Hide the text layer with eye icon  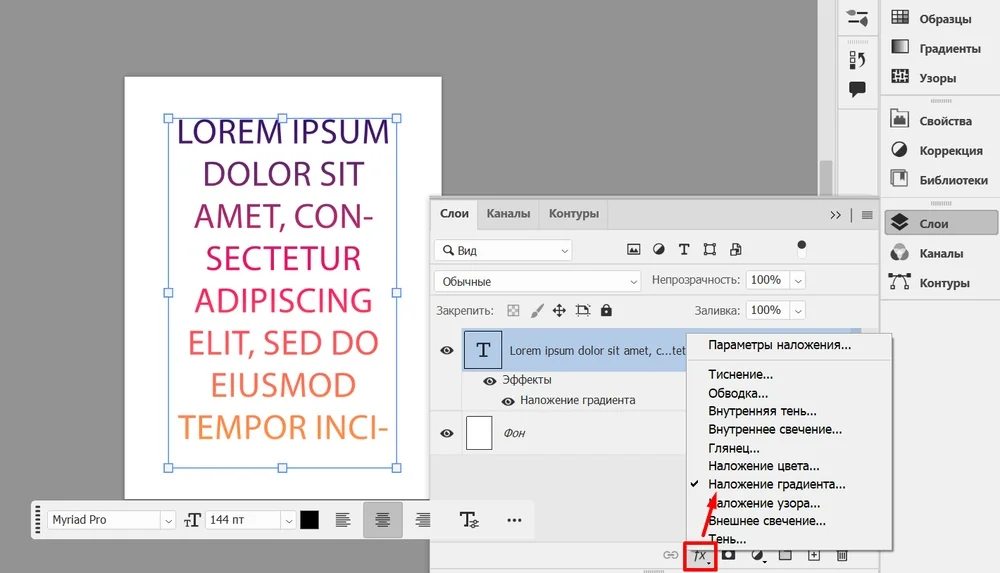[x=447, y=351]
